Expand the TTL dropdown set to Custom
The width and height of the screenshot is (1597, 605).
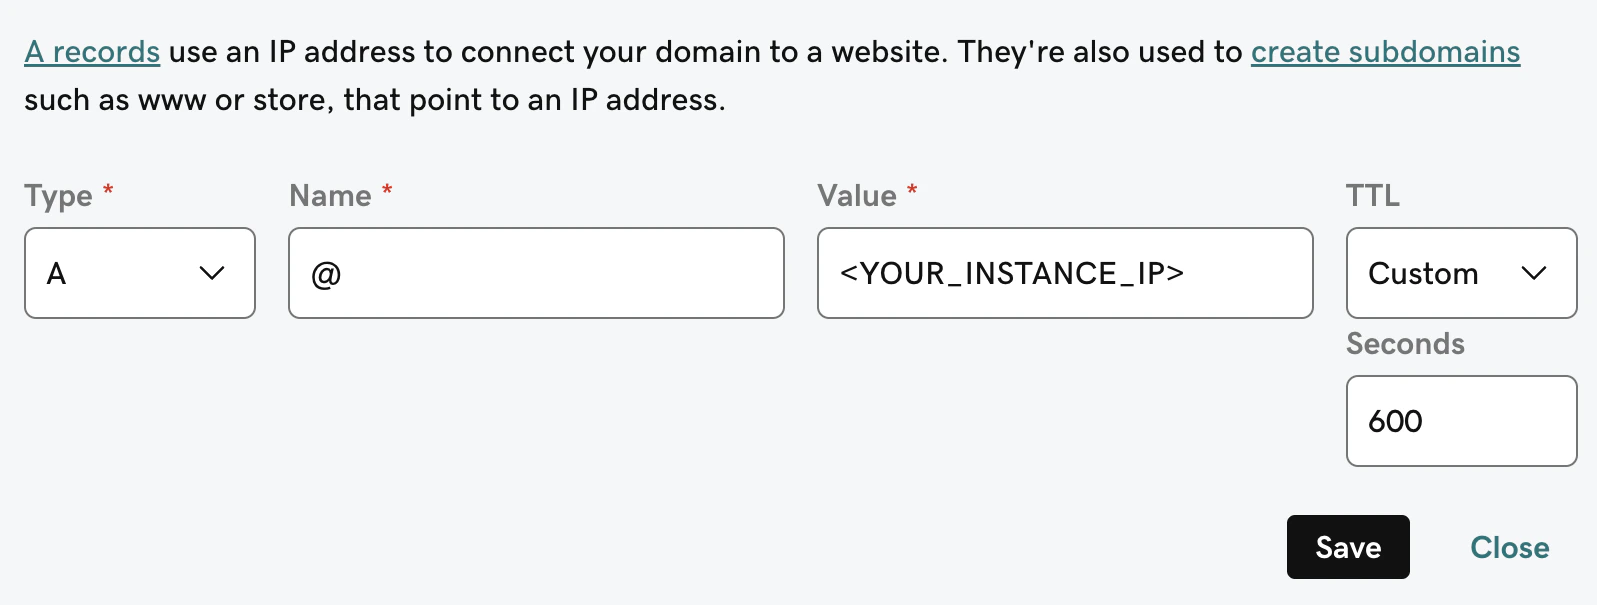[1461, 273]
